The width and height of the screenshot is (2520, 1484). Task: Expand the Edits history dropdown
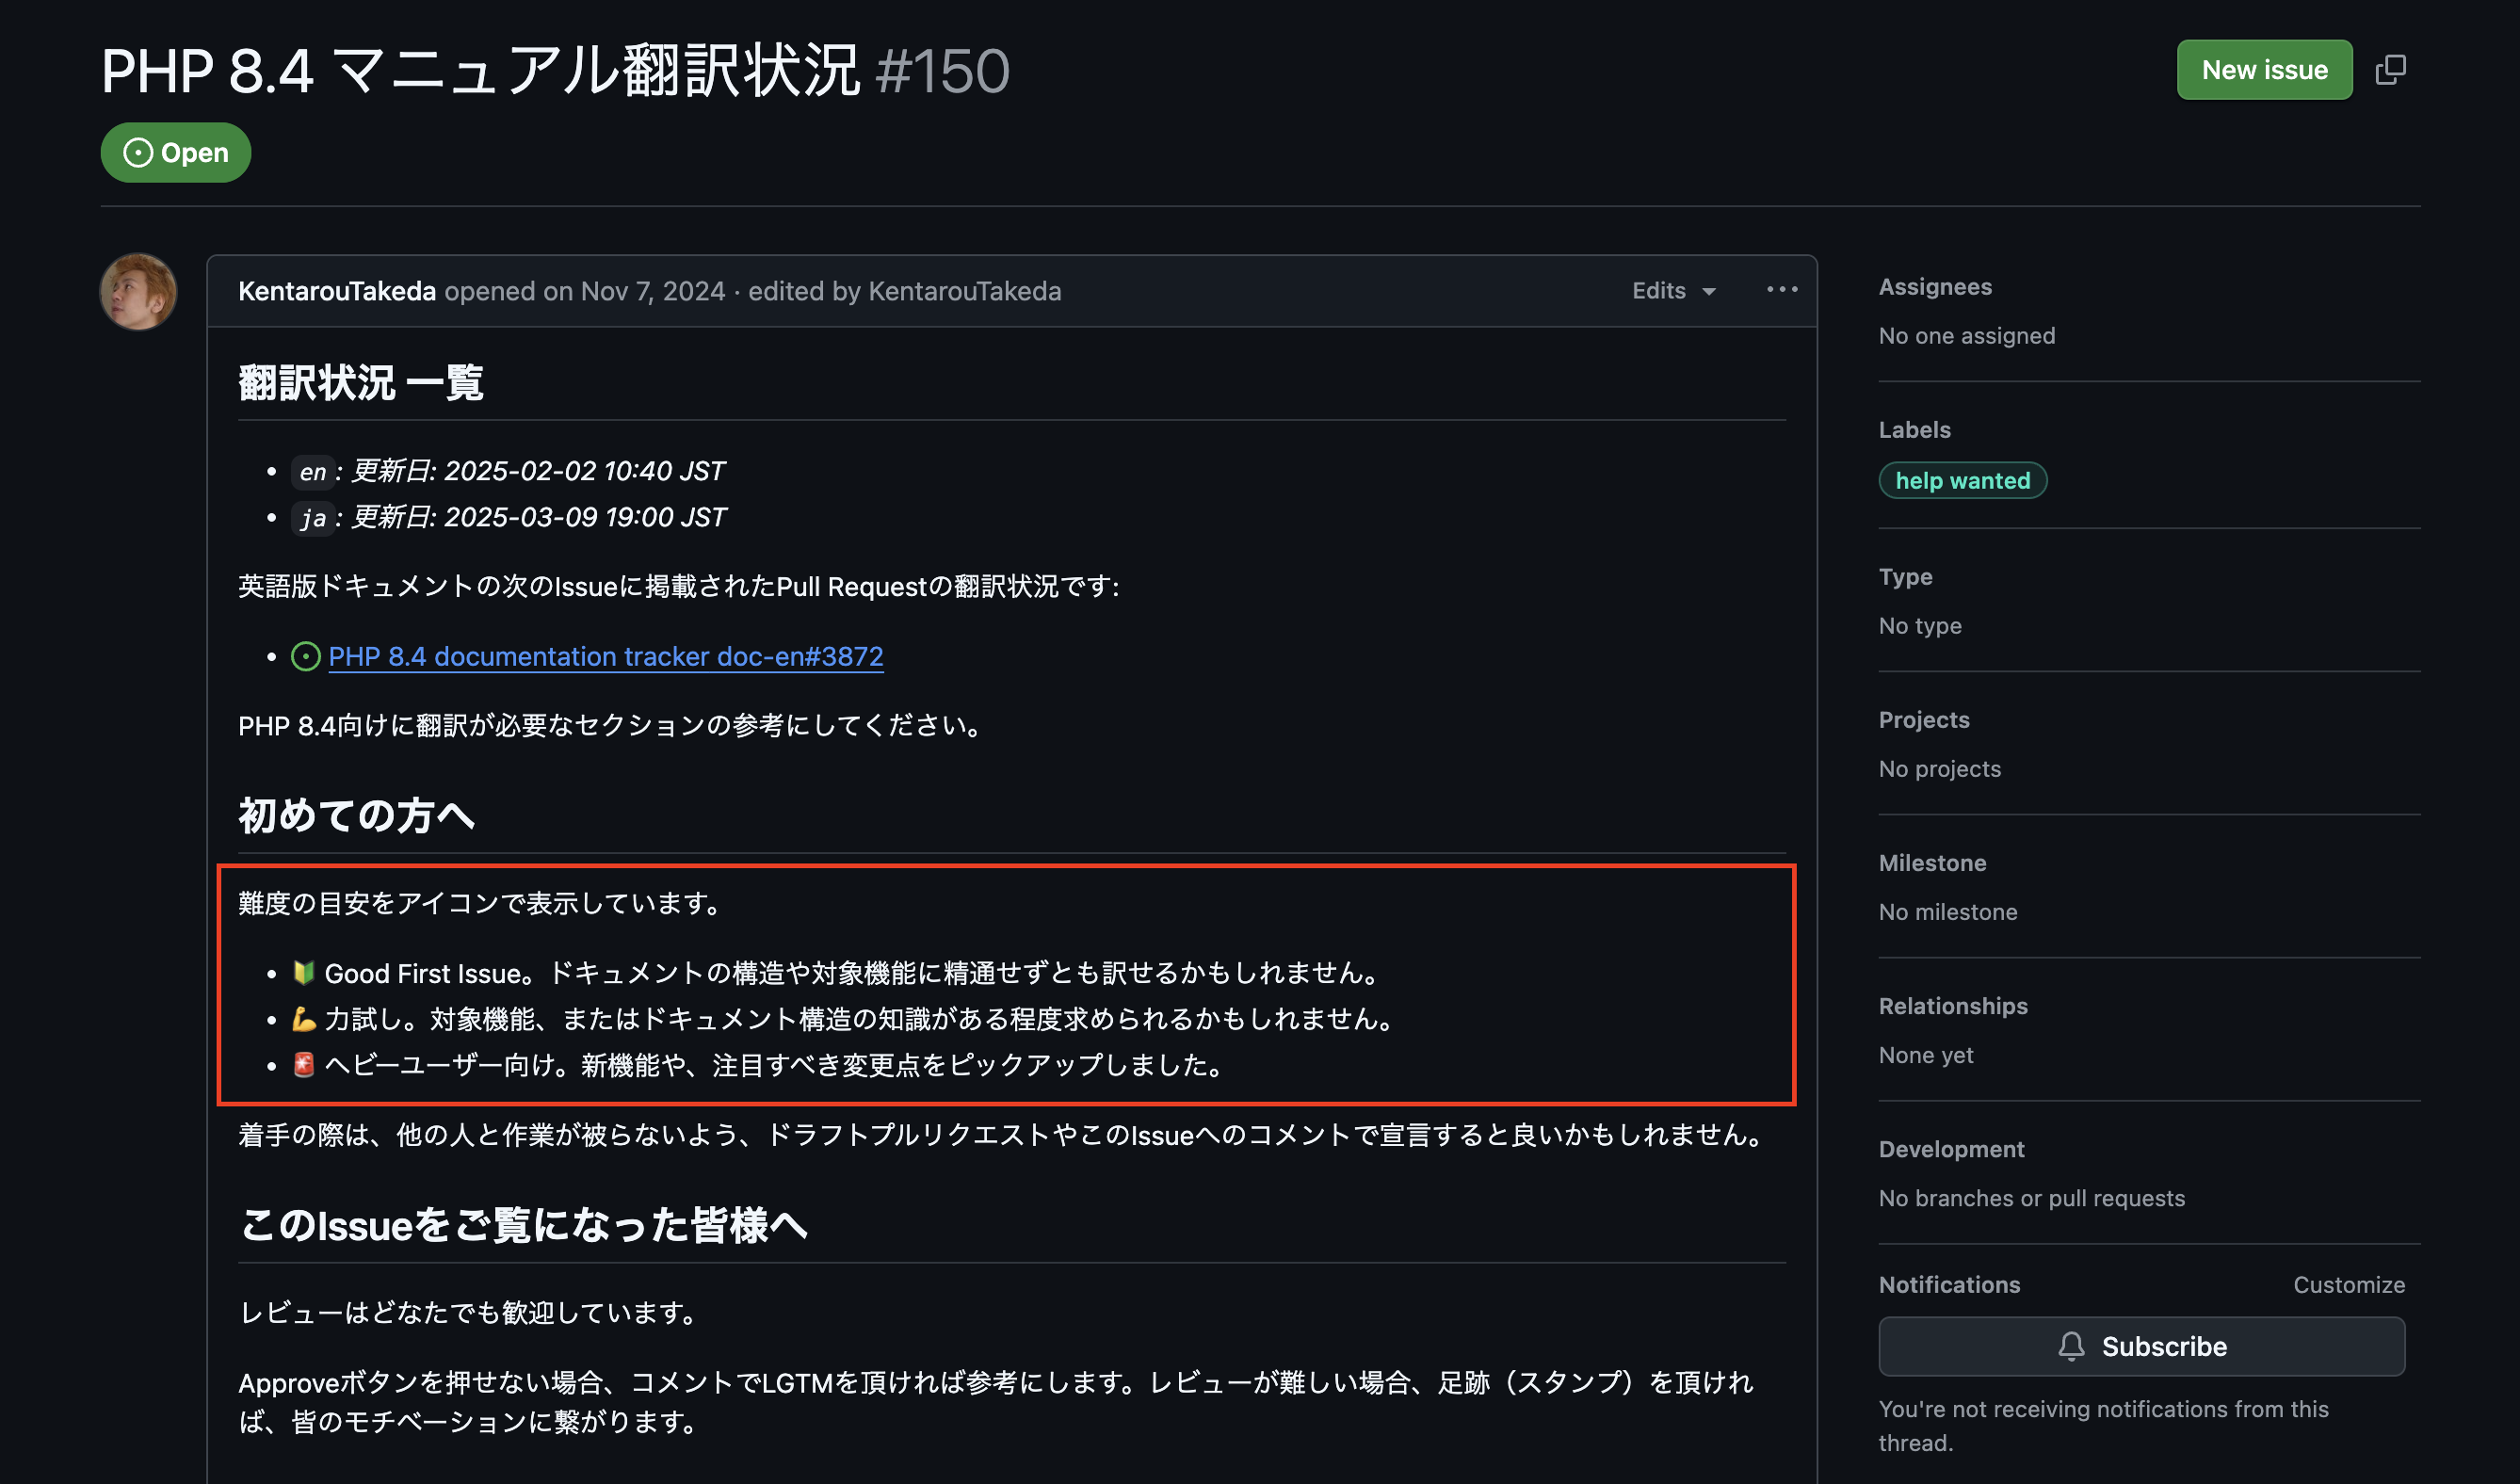1674,291
